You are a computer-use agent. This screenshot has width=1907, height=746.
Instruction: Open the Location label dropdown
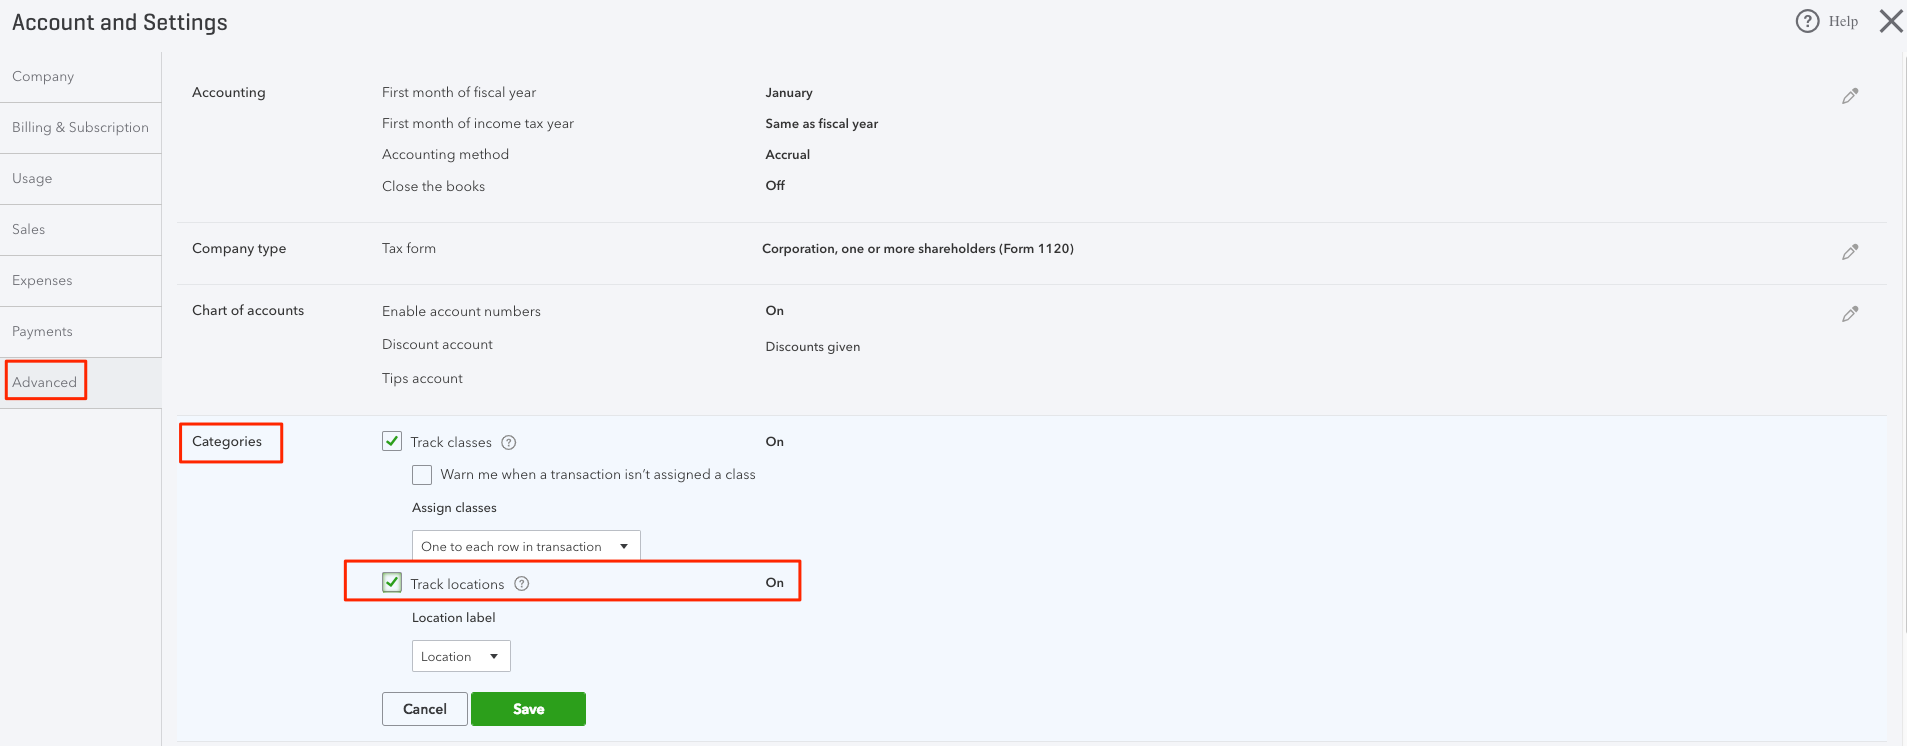[461, 656]
